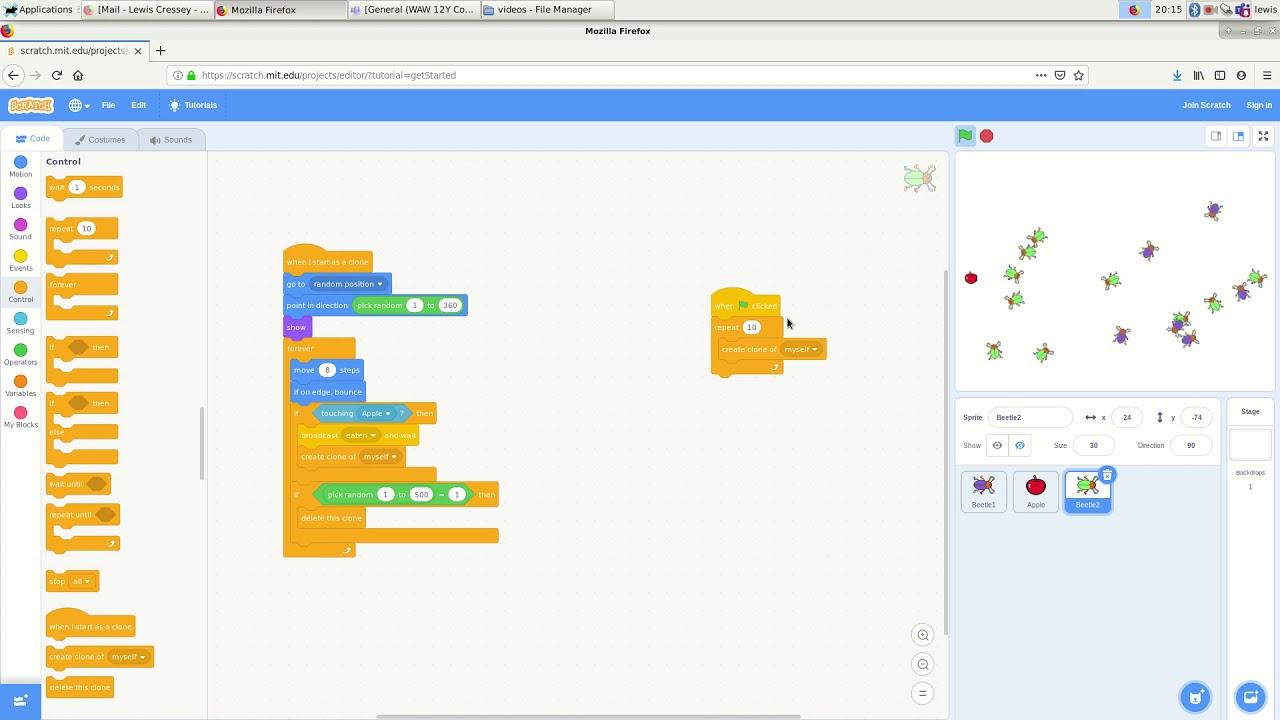Open eaten dropdown in broadcast block
This screenshot has width=1280, height=720.
[x=360, y=435]
